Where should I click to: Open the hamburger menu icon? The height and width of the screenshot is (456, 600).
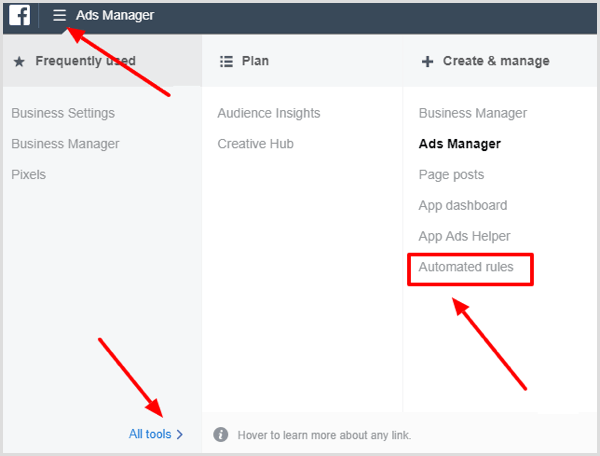59,15
